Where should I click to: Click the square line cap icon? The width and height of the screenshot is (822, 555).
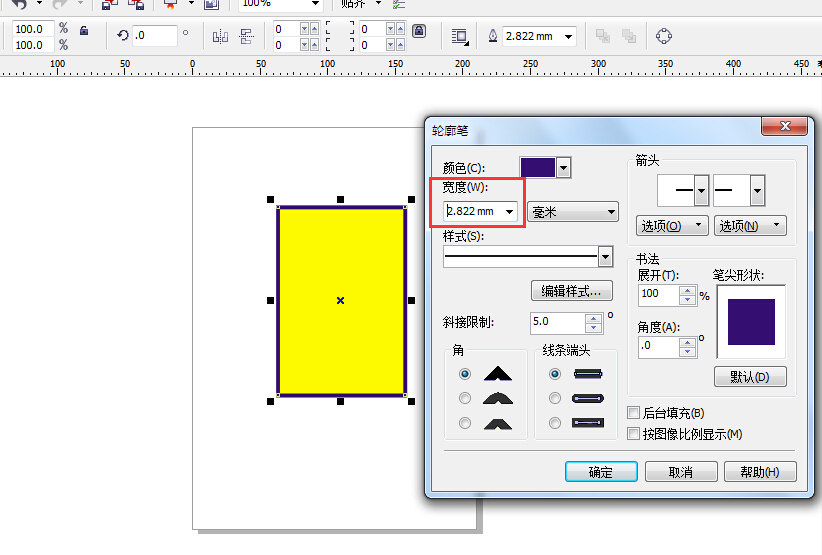(x=588, y=374)
